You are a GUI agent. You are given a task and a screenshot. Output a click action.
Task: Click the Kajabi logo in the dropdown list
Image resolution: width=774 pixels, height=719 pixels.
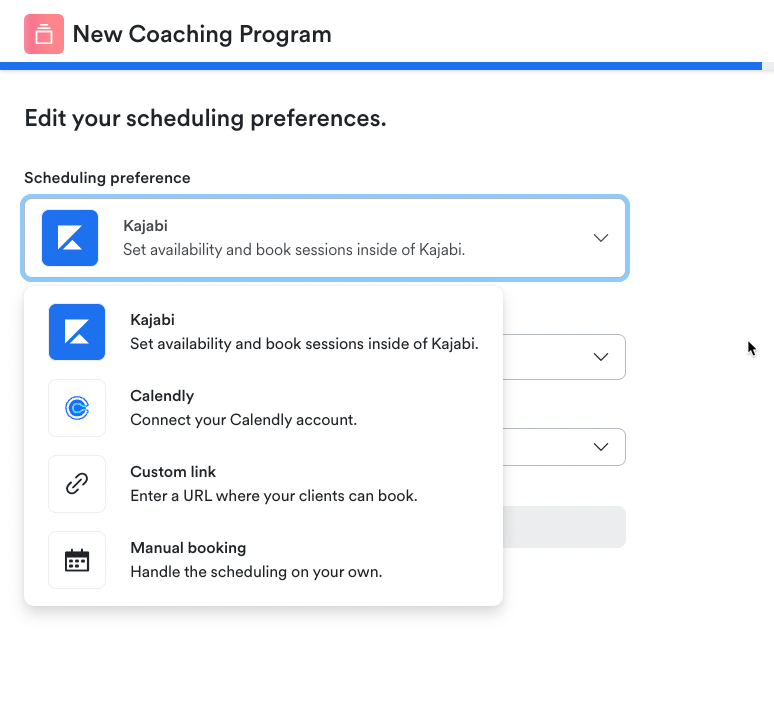[x=77, y=332]
